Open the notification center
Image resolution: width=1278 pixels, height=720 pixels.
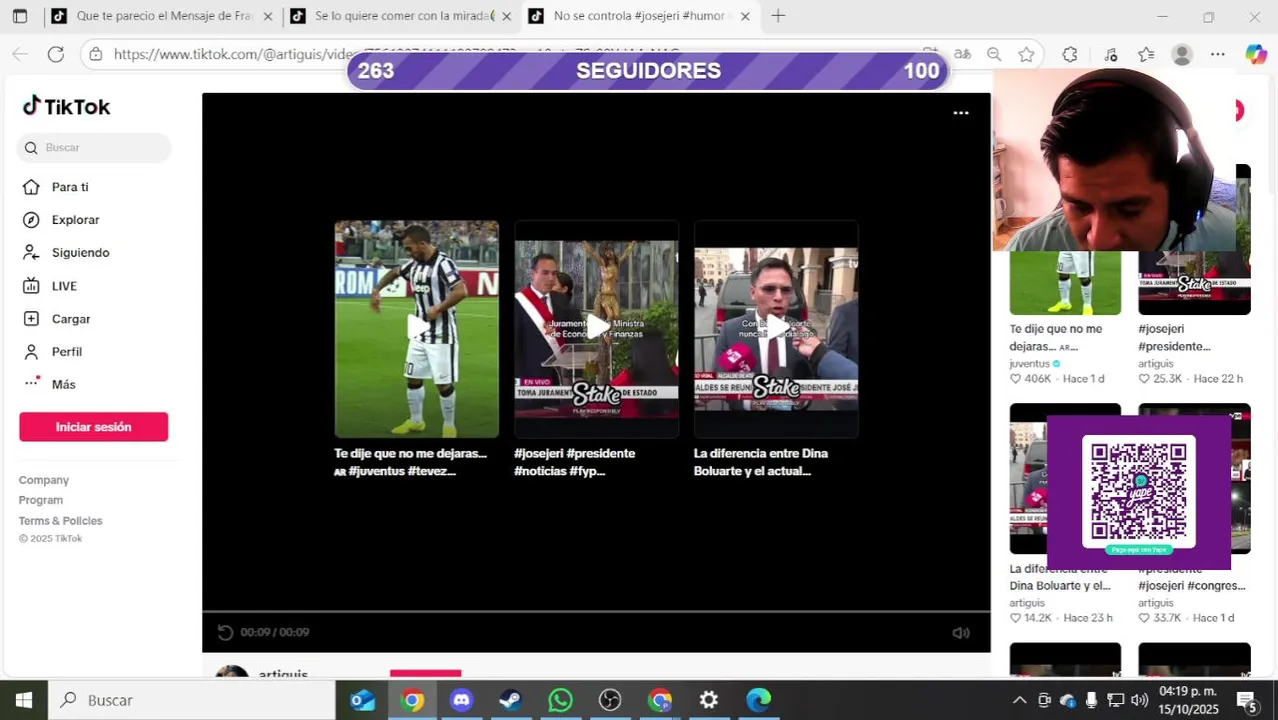pos(1248,701)
